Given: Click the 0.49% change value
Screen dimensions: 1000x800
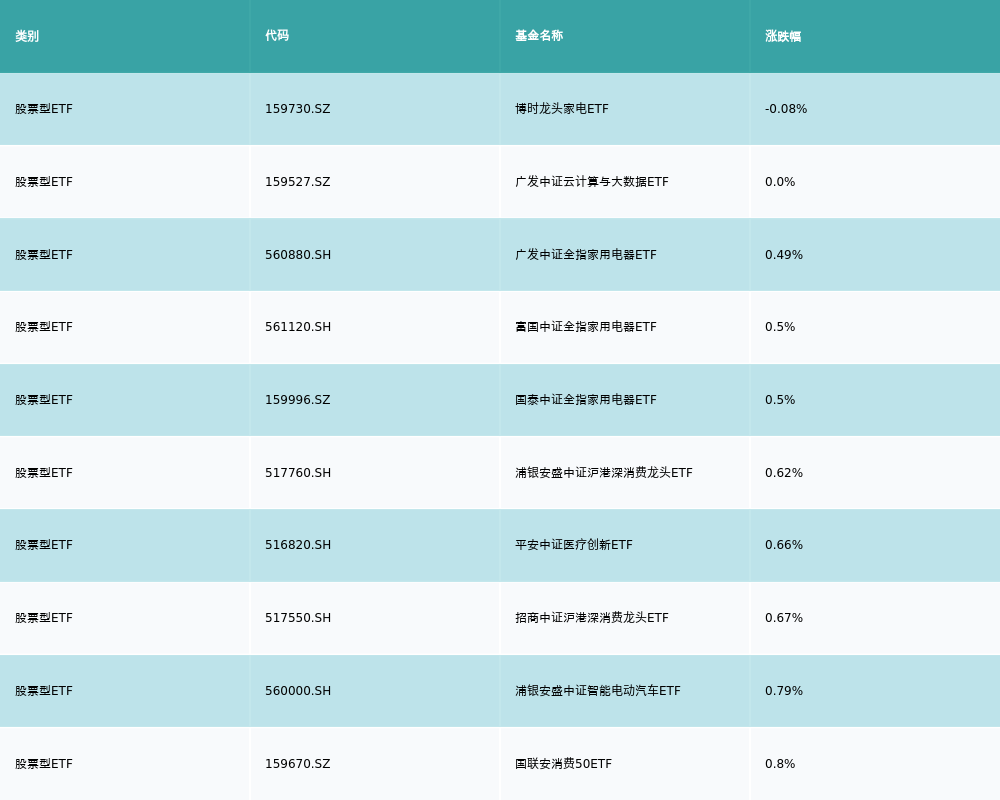Looking at the screenshot, I should point(784,255).
